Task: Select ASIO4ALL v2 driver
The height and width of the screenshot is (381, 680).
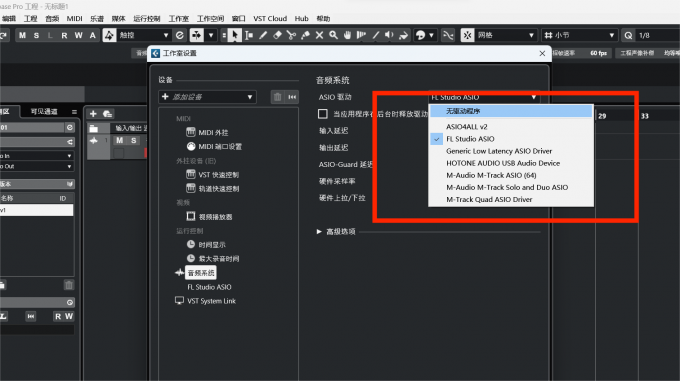Action: point(511,127)
